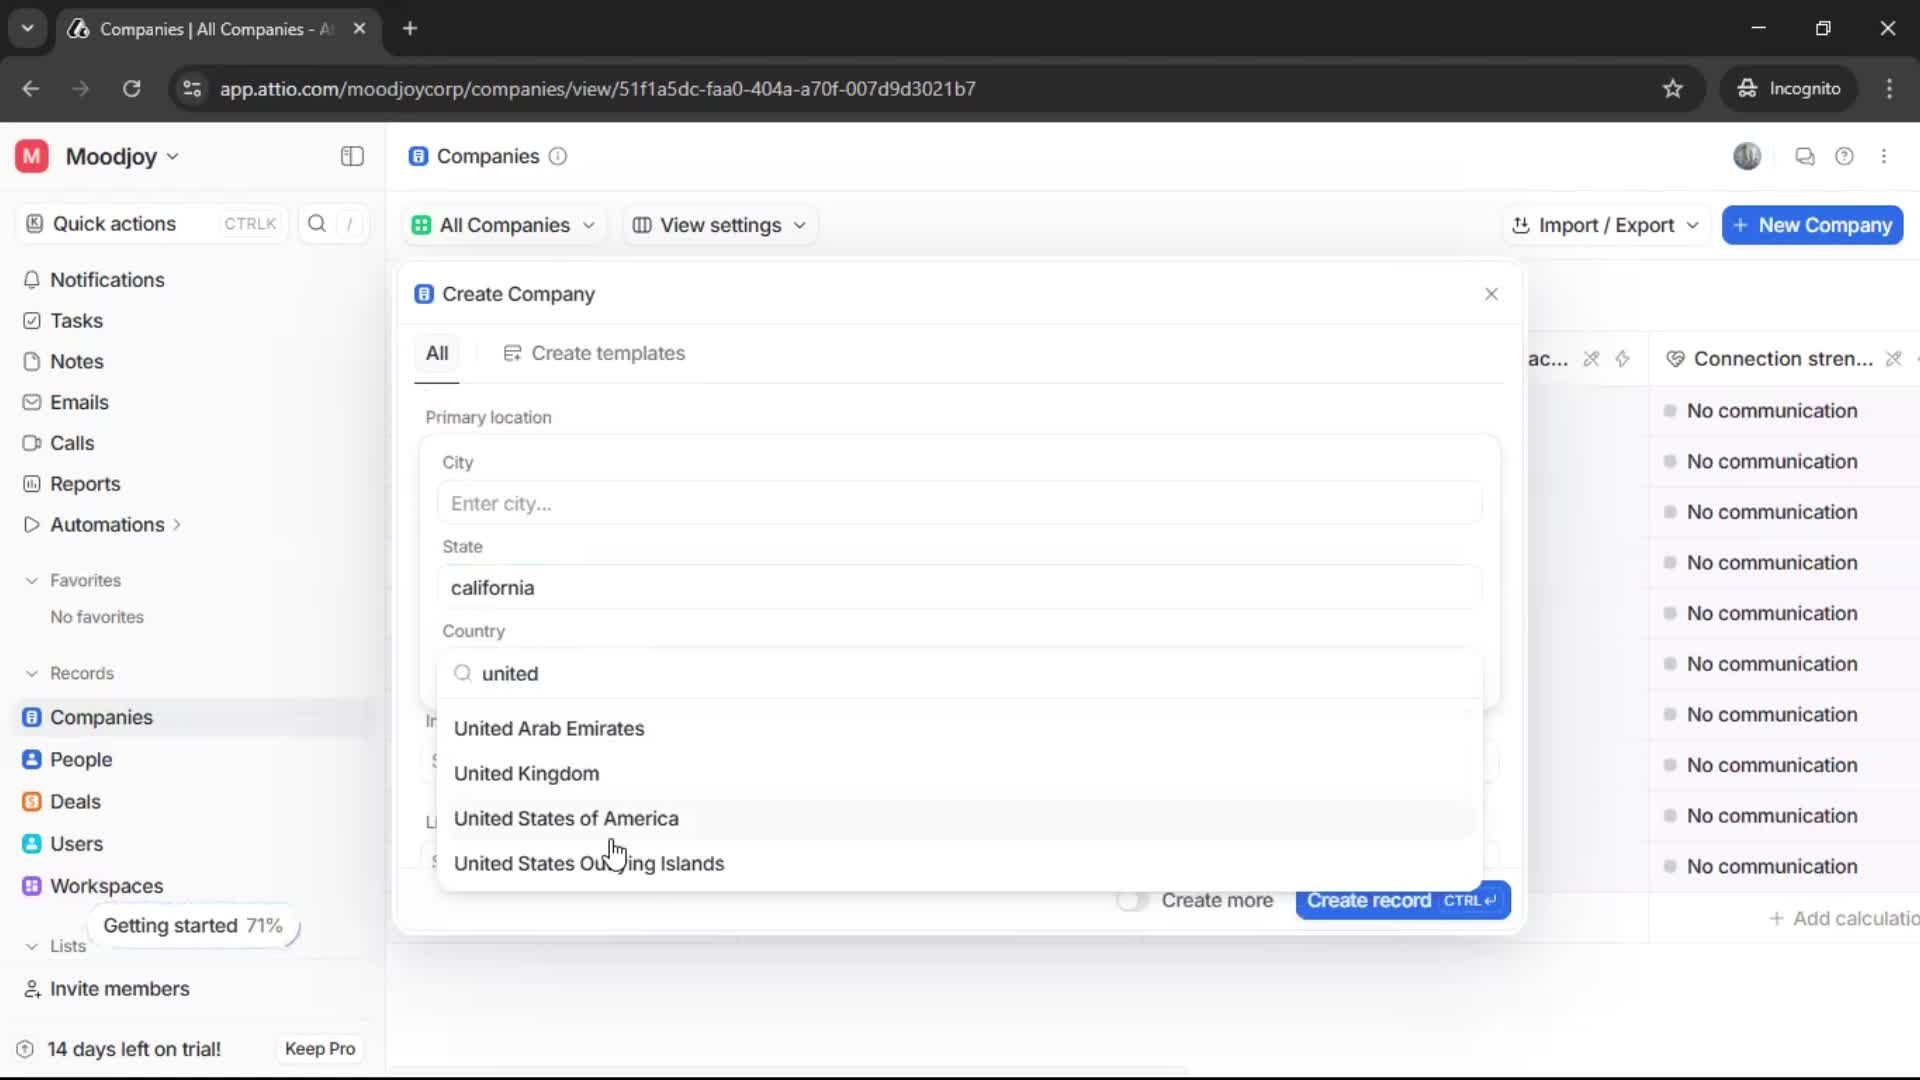Enable the Create more toggle

tap(1131, 900)
